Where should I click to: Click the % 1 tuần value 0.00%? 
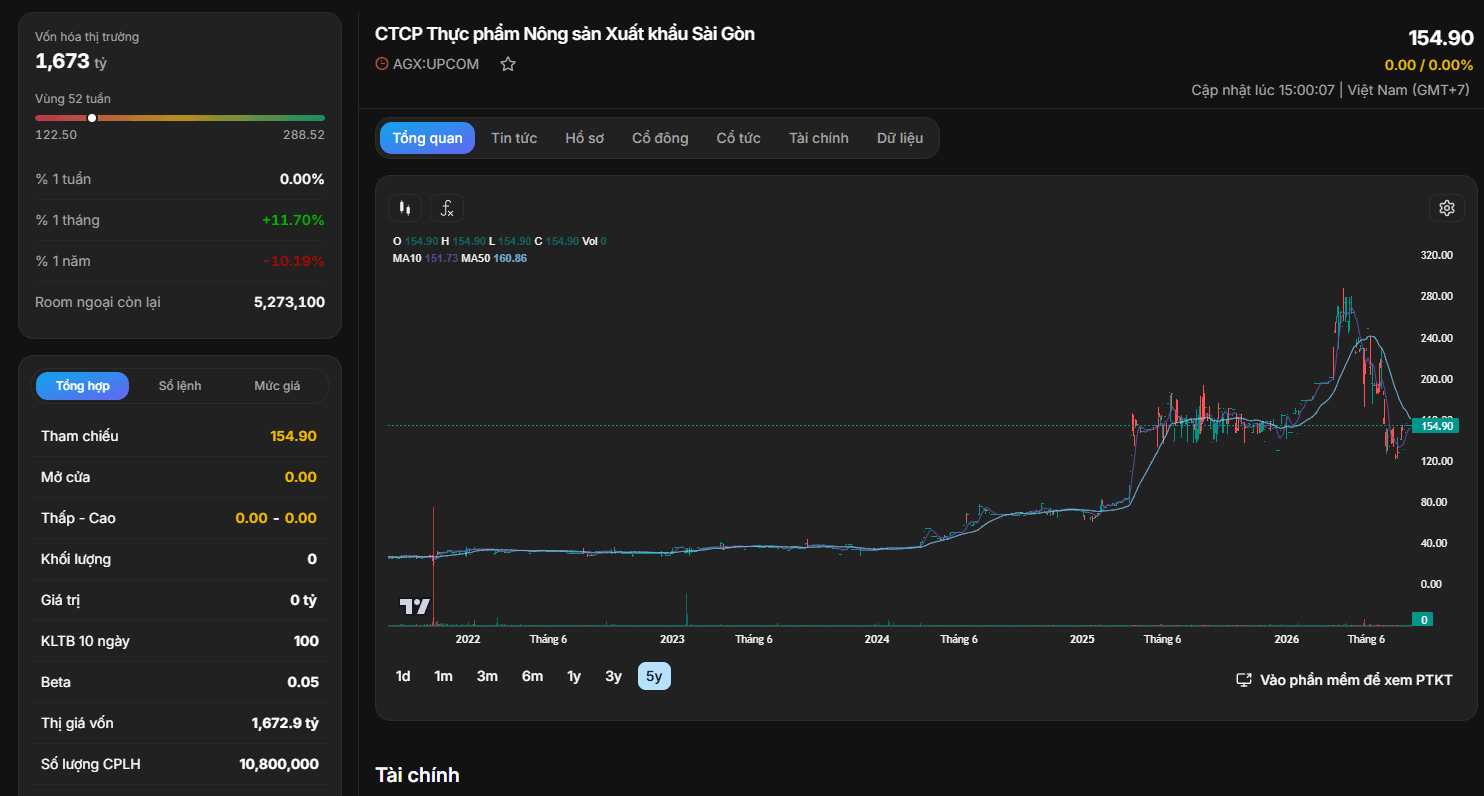pyautogui.click(x=302, y=179)
